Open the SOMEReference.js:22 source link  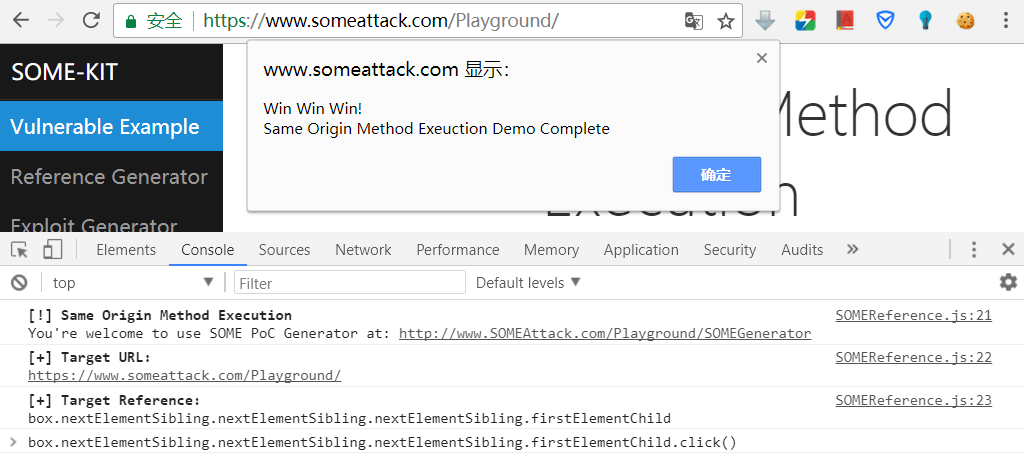[x=914, y=357]
